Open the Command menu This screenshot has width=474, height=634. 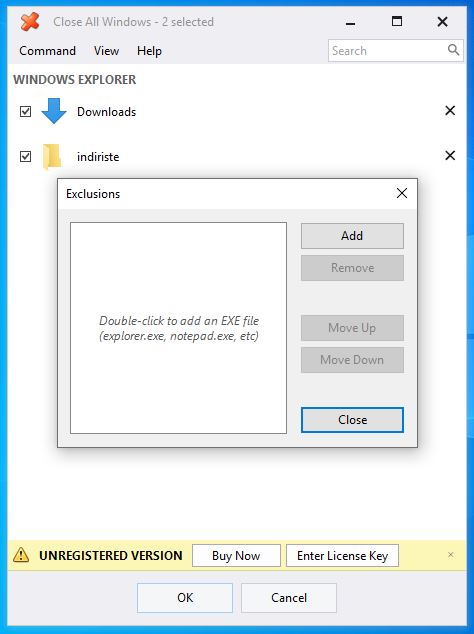tap(47, 51)
